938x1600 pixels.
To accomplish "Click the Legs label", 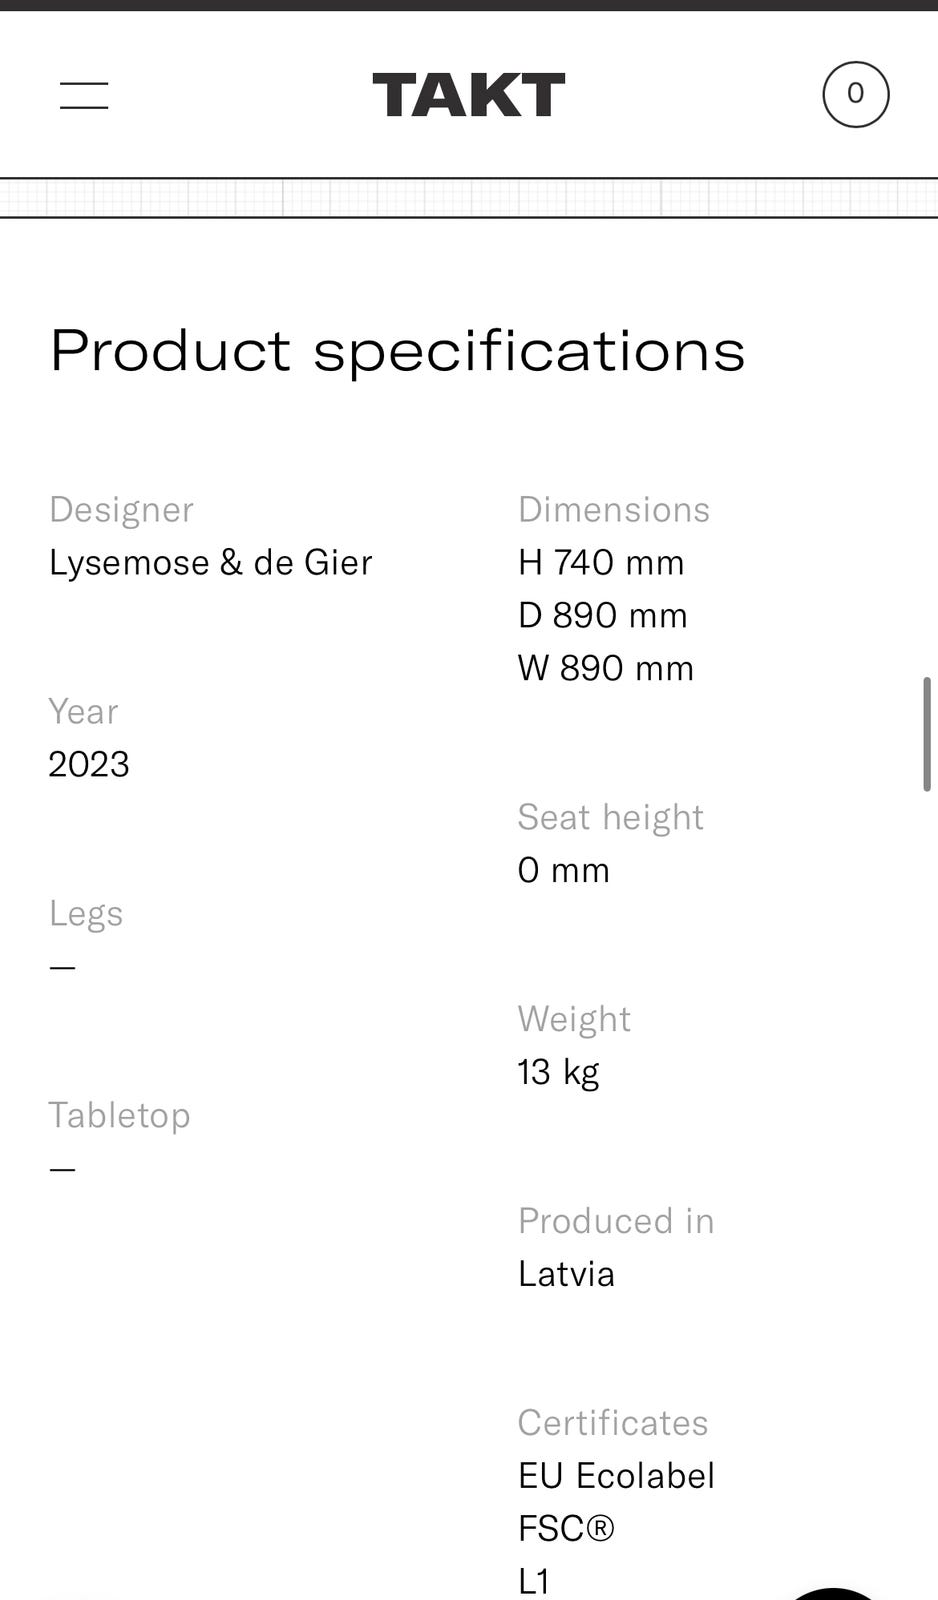I will coord(86,914).
